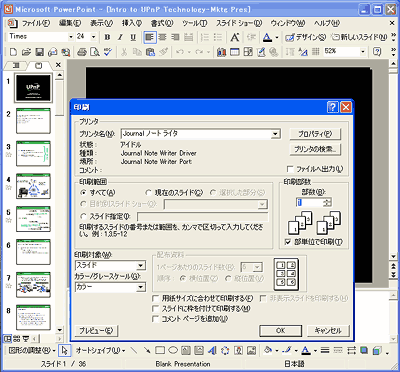This screenshot has height=372, width=400.
Task: Select the Arrow drawing tool
Action: tap(147, 350)
